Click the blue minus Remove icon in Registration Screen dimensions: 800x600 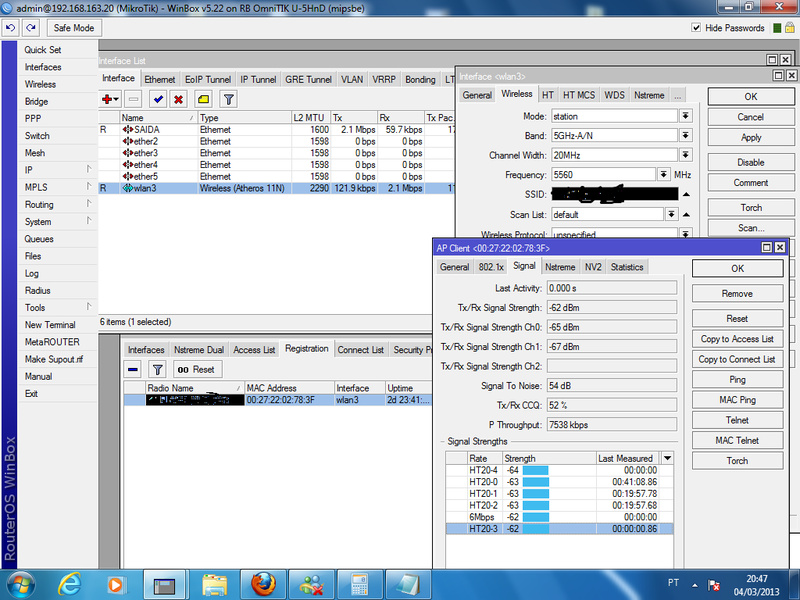[x=133, y=369]
